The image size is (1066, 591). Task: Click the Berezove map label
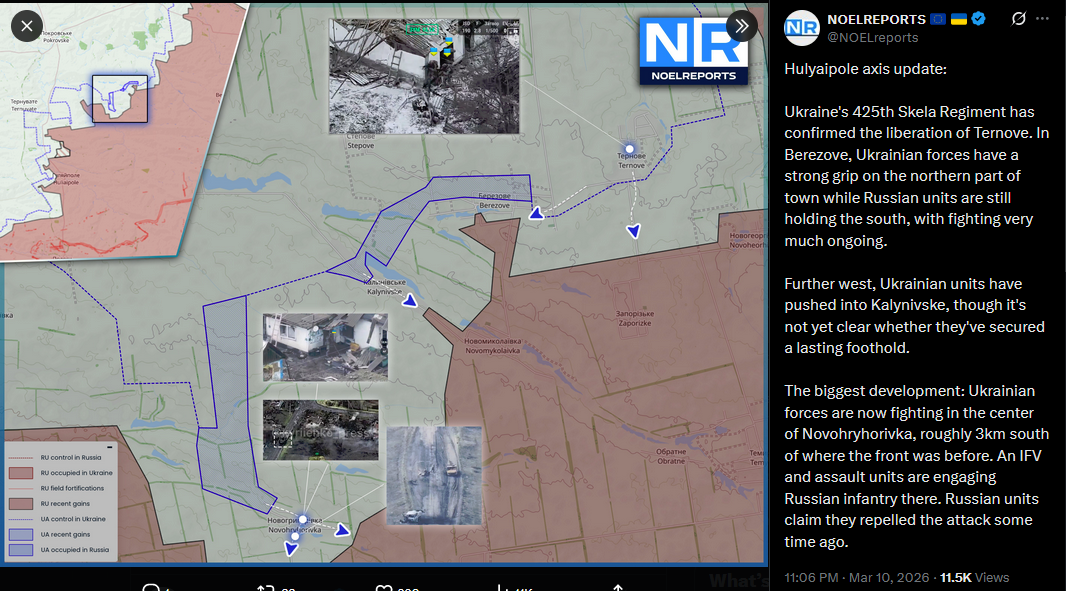click(x=494, y=201)
